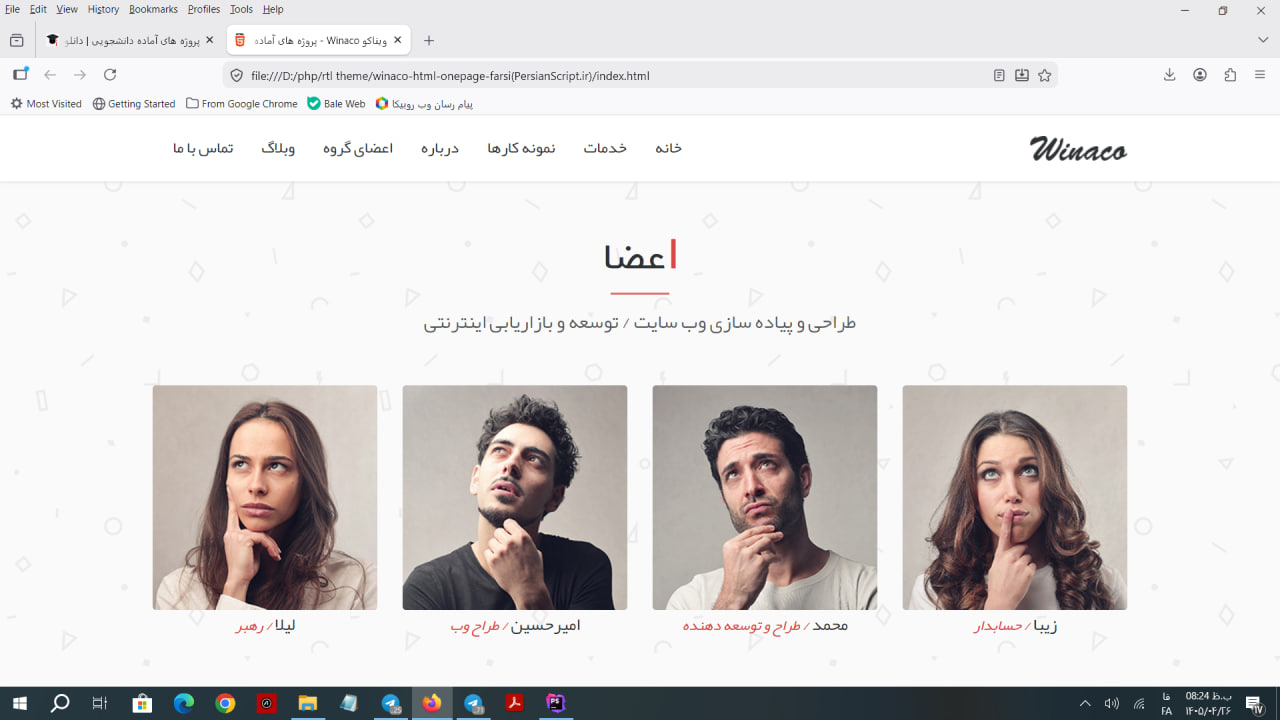The height and width of the screenshot is (720, 1280).
Task: Open the Windows Start menu
Action: pos(19,703)
